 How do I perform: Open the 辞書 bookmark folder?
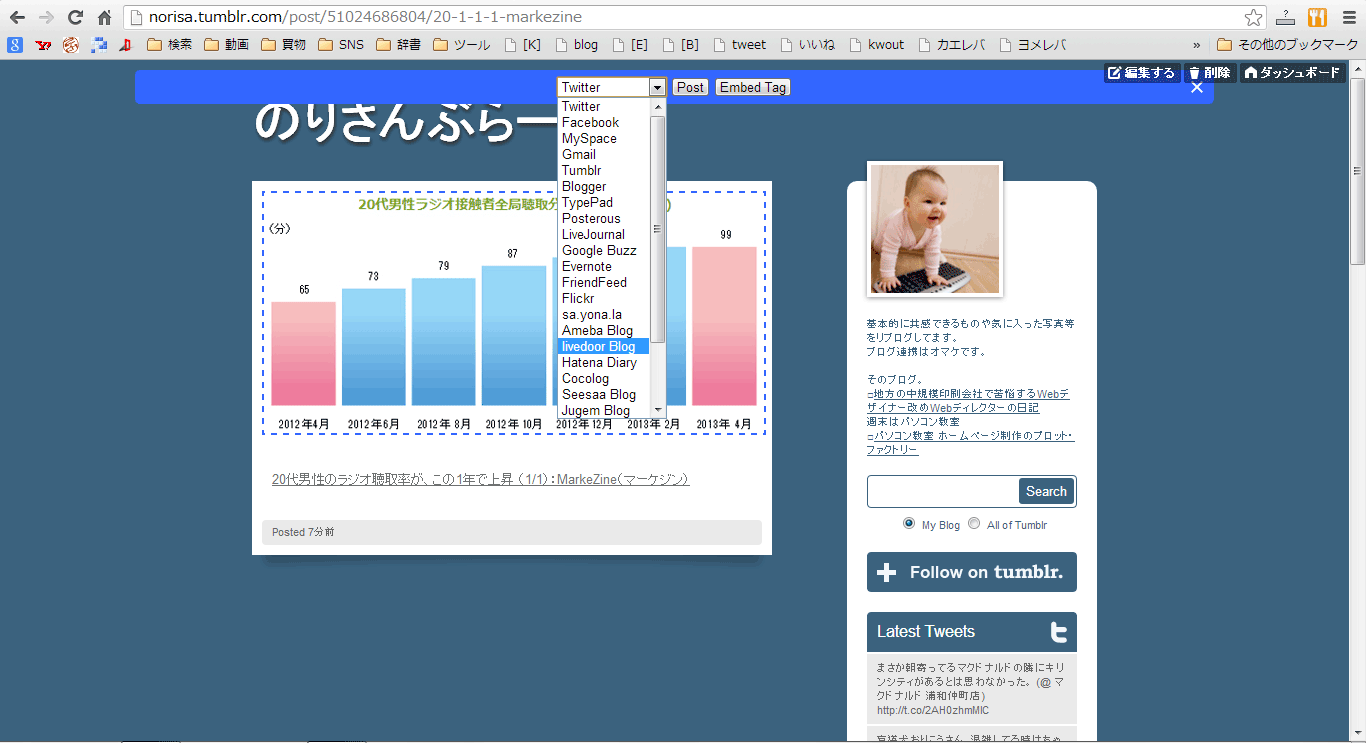click(x=398, y=44)
